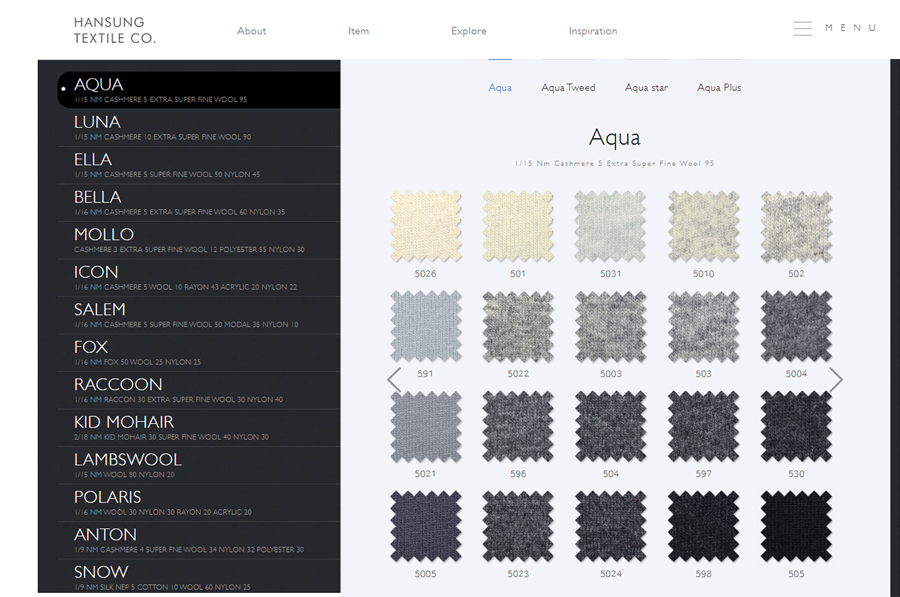The width and height of the screenshot is (900, 597).
Task: Open the hamburger MENU icon
Action: (x=802, y=29)
